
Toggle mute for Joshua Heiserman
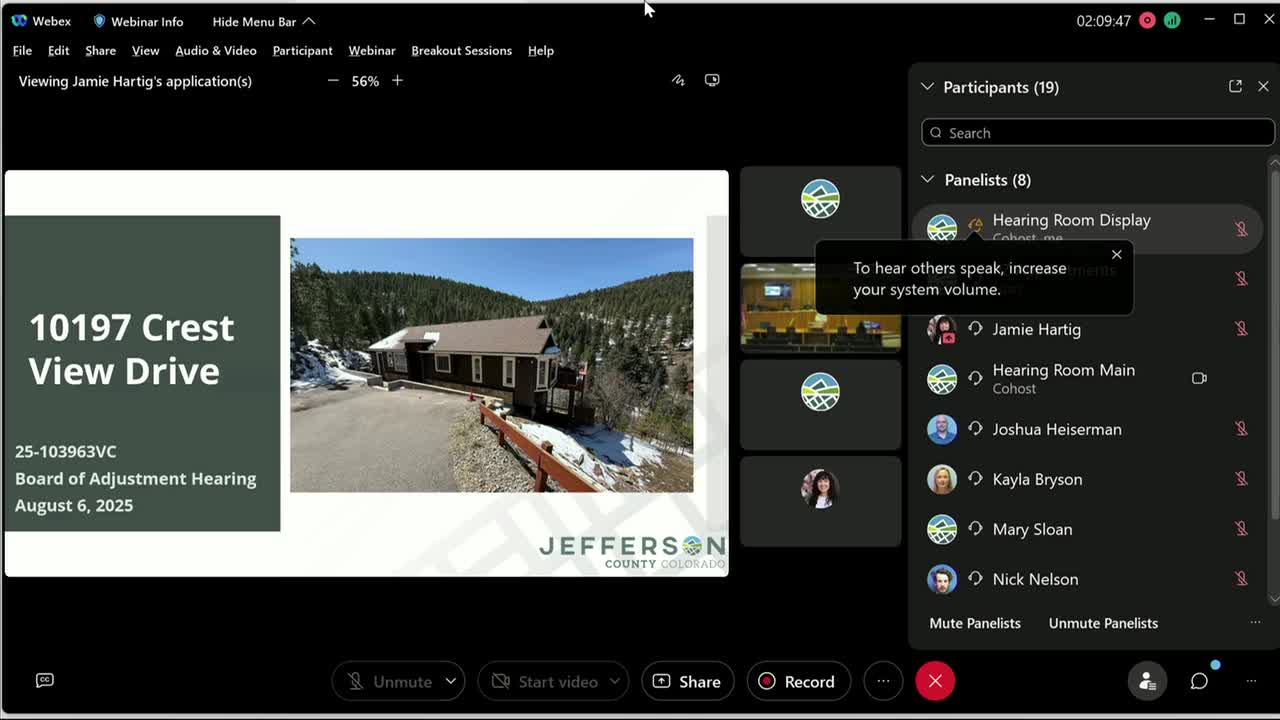click(x=1241, y=428)
